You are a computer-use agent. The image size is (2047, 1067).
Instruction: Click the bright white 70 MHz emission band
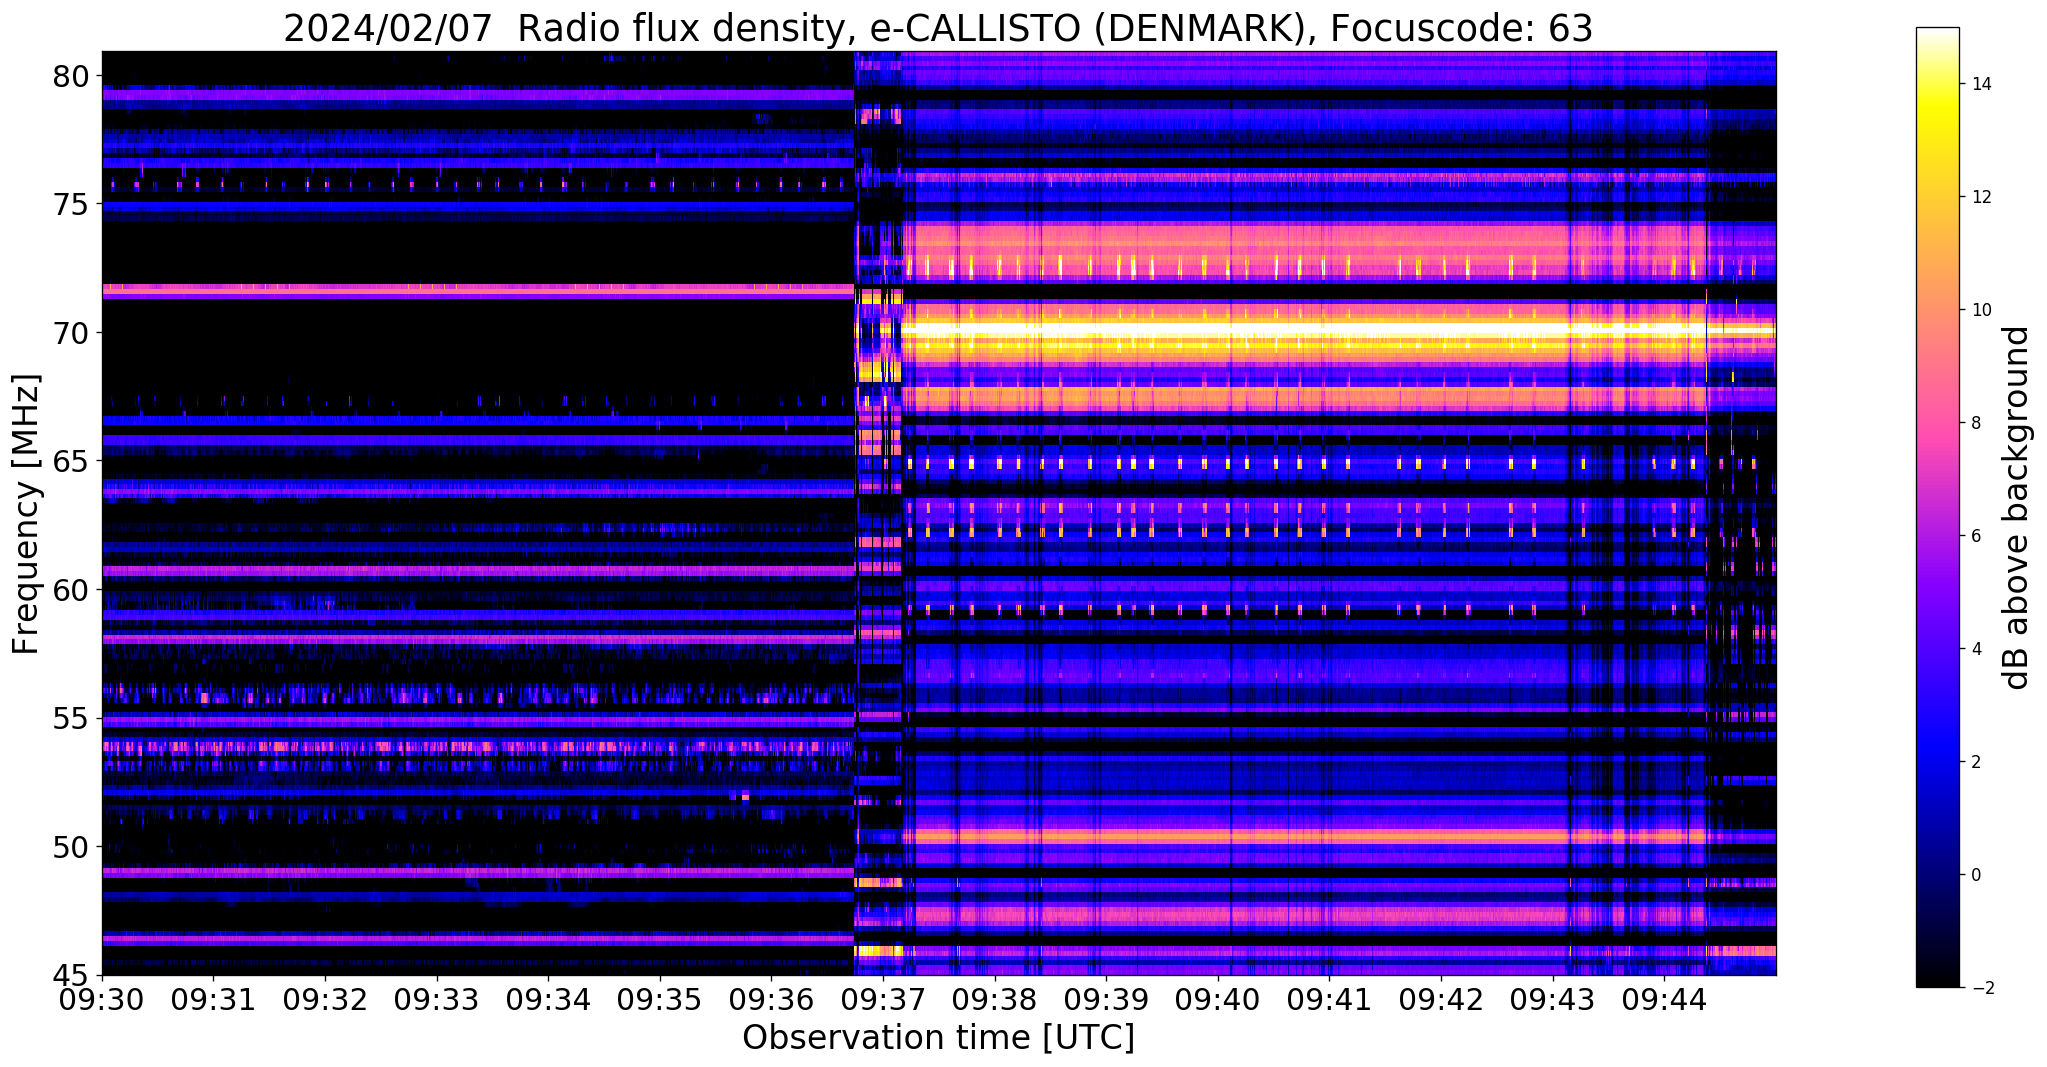coord(1340,328)
